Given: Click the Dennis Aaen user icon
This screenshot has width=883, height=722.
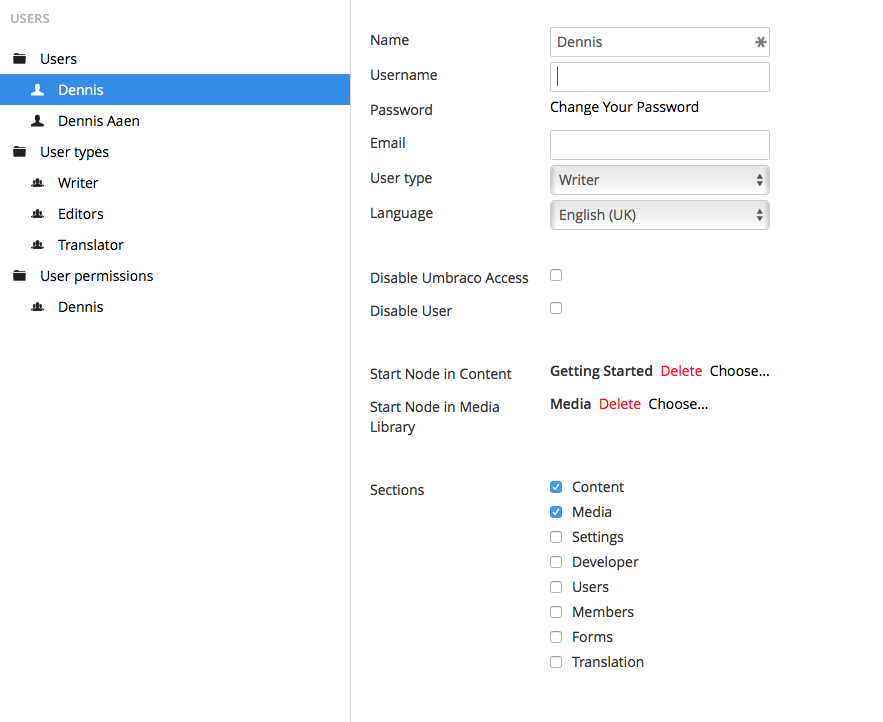Looking at the screenshot, I should pos(38,121).
